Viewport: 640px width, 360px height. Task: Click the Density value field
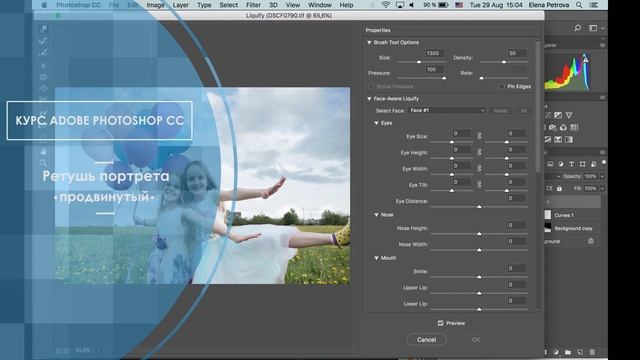click(x=516, y=53)
